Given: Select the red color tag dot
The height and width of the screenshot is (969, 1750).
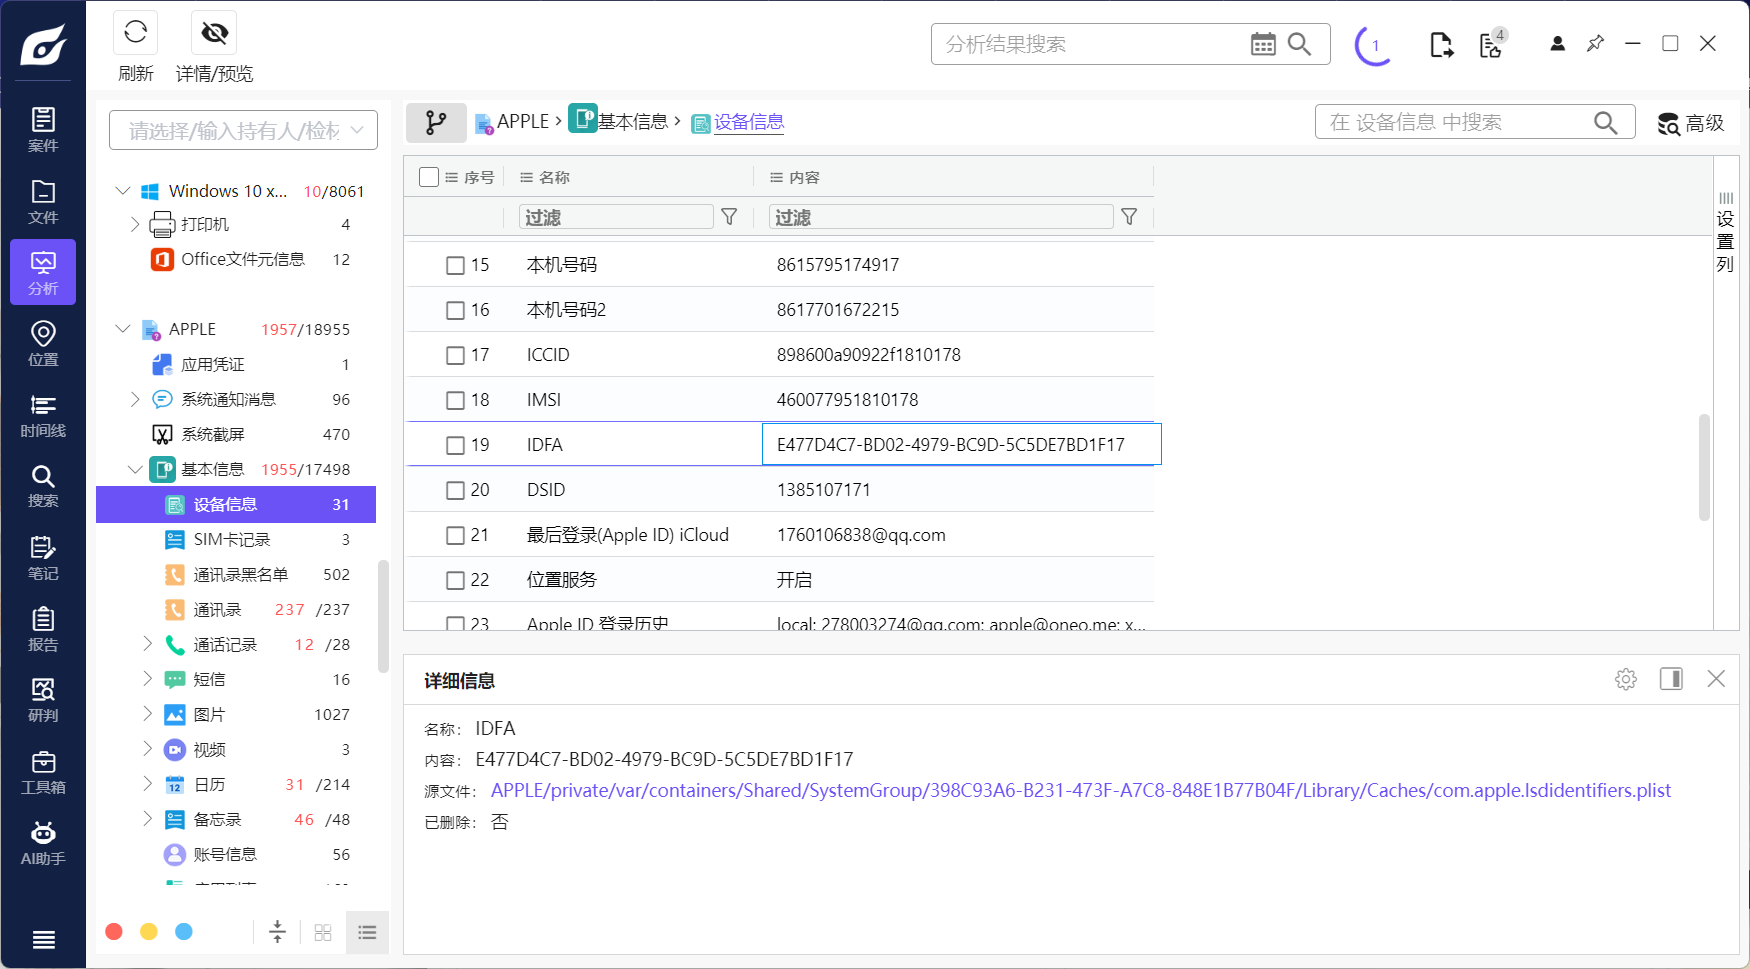Looking at the screenshot, I should pyautogui.click(x=114, y=931).
